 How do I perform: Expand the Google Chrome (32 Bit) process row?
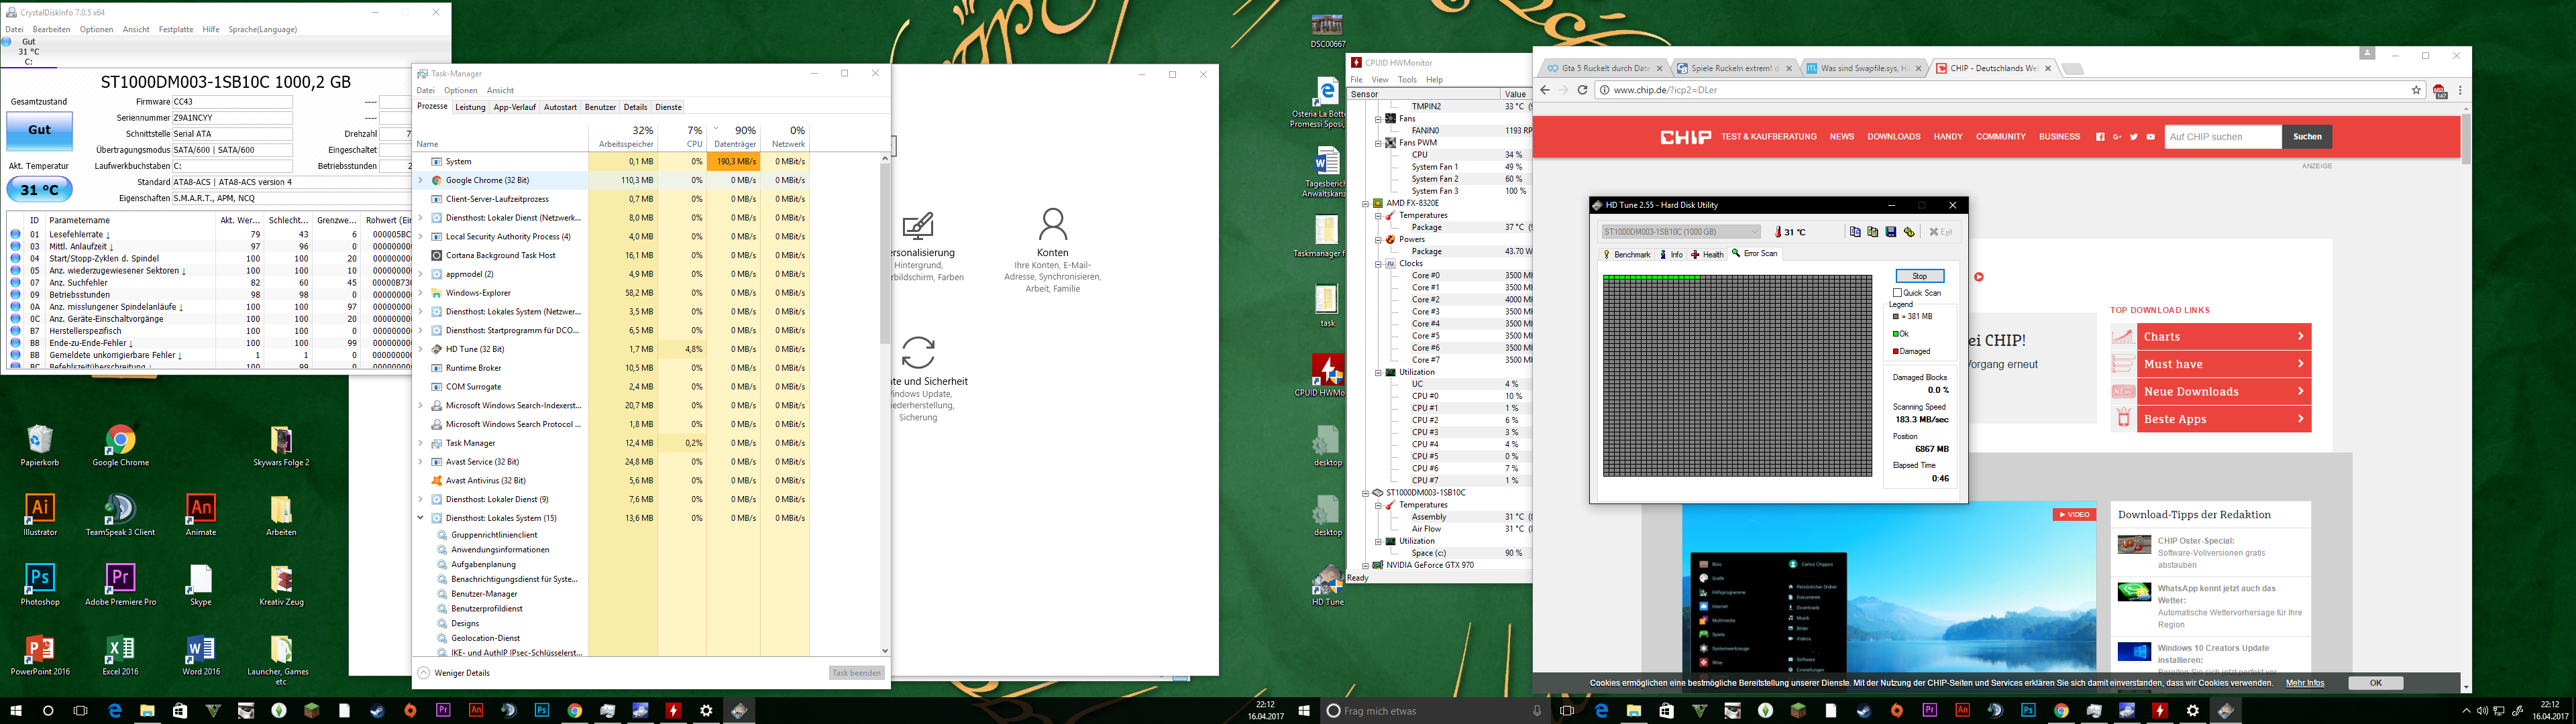point(421,180)
